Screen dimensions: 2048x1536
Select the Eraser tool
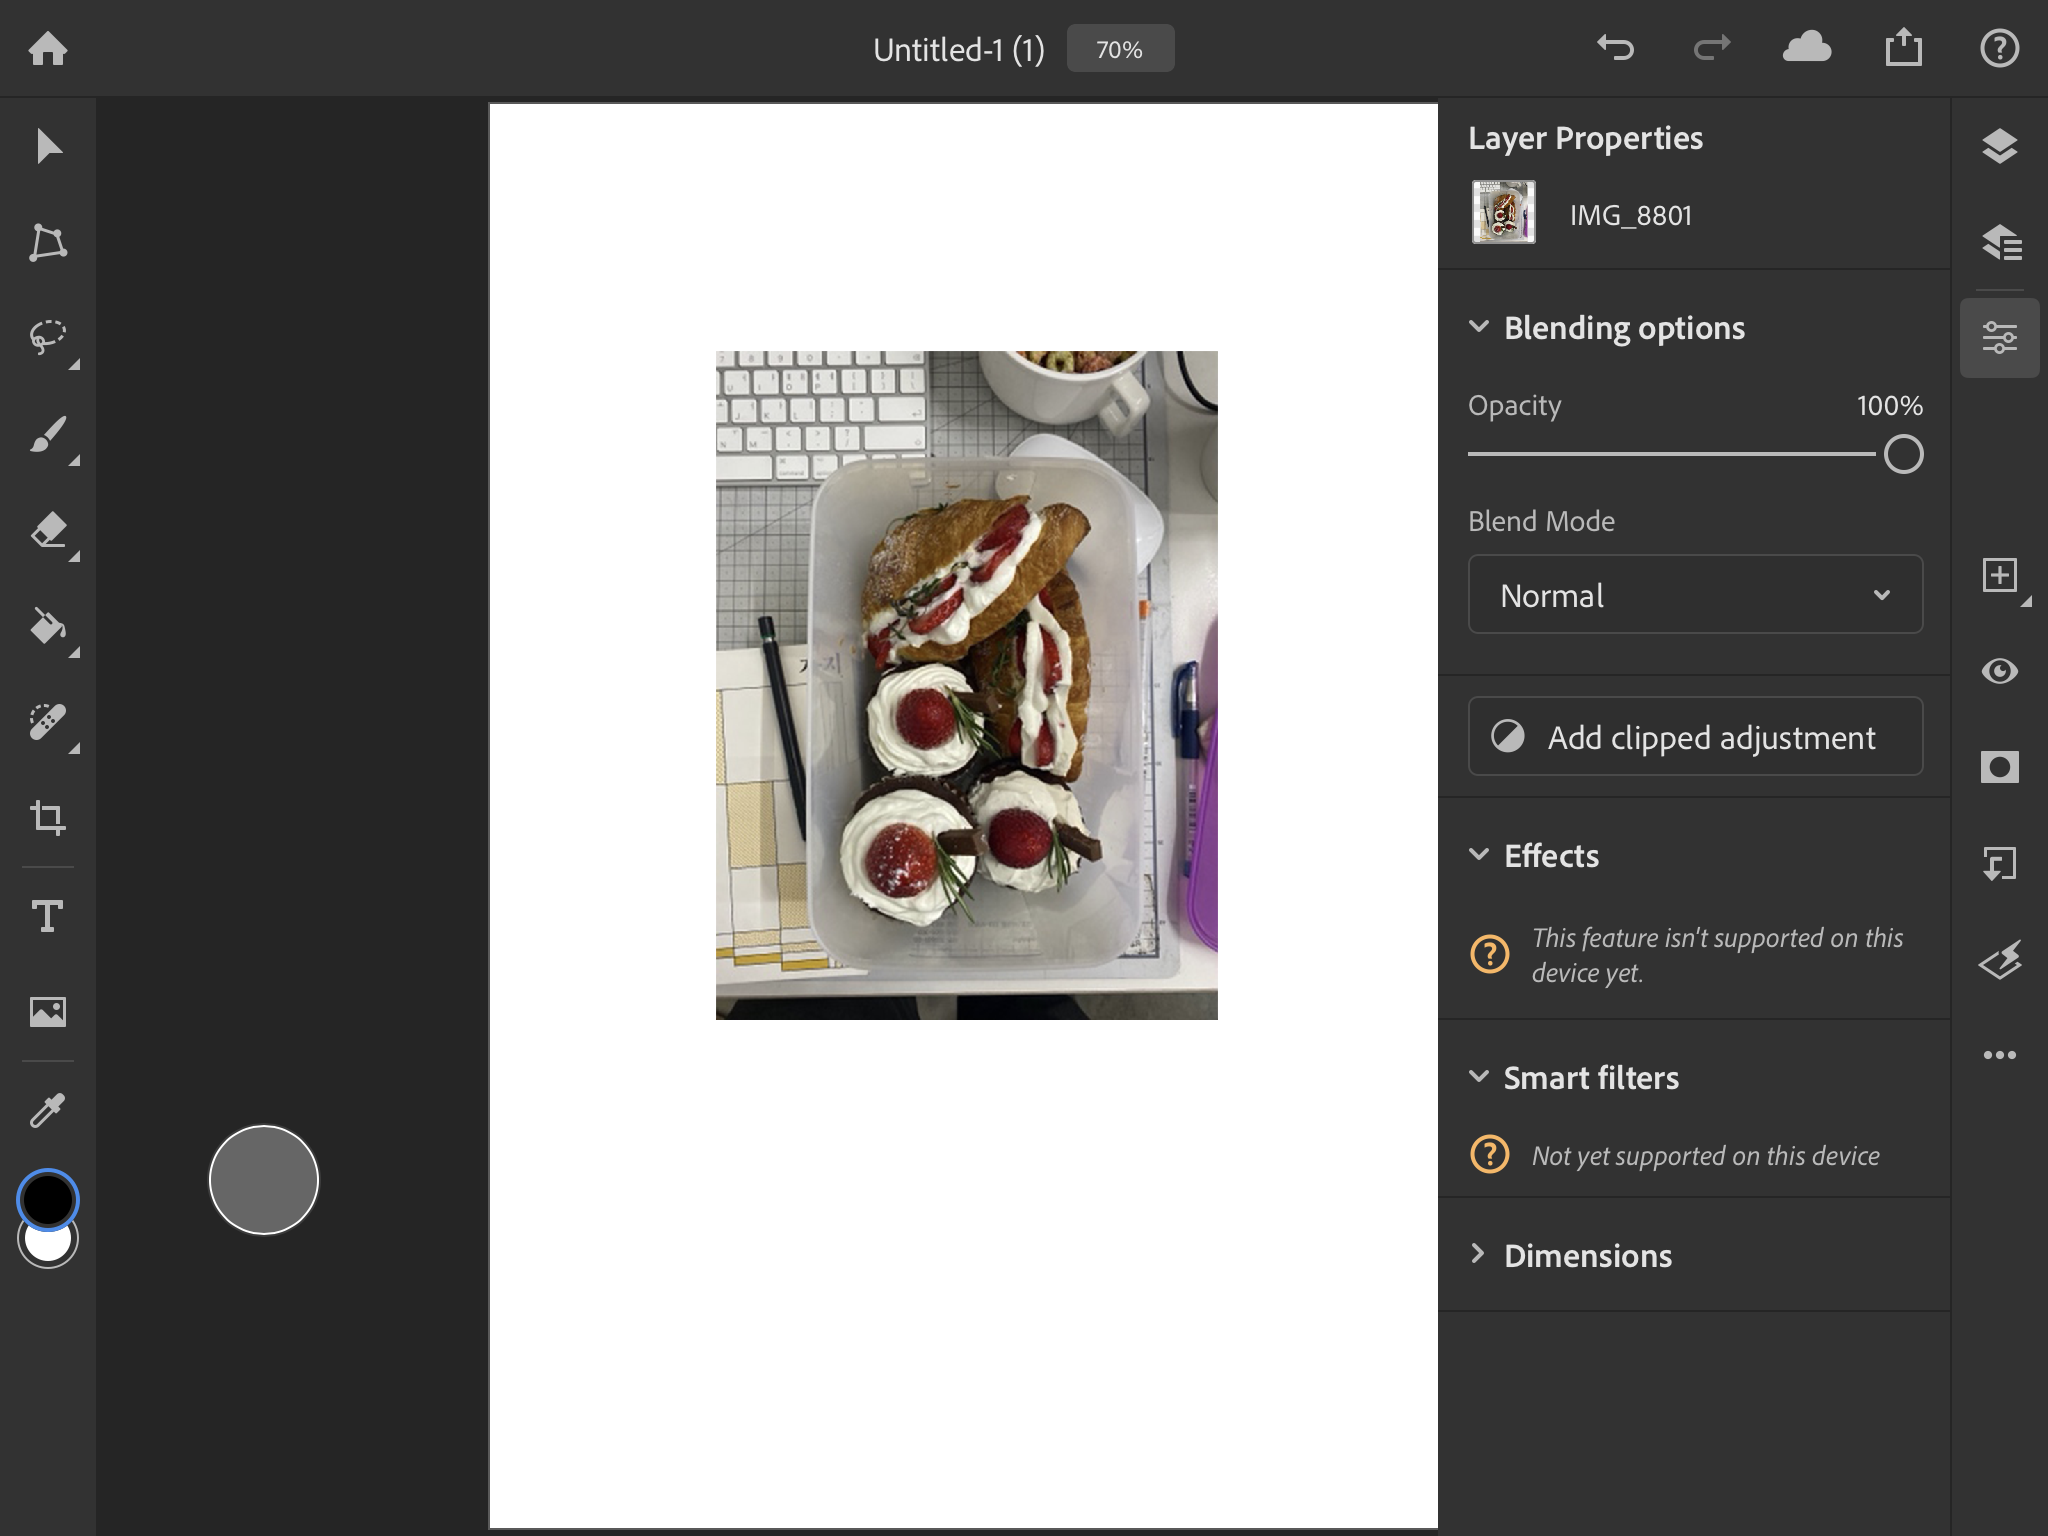pos(47,531)
